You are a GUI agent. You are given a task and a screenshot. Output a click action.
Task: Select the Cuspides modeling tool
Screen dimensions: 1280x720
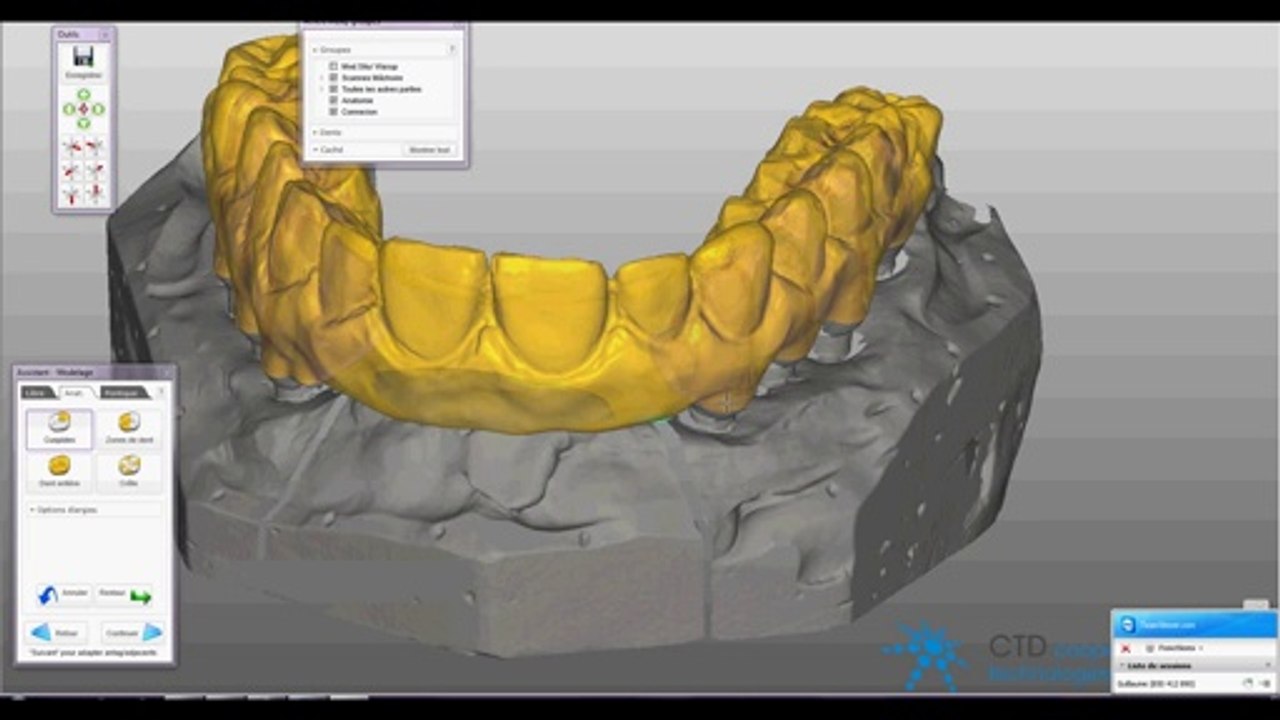click(59, 429)
